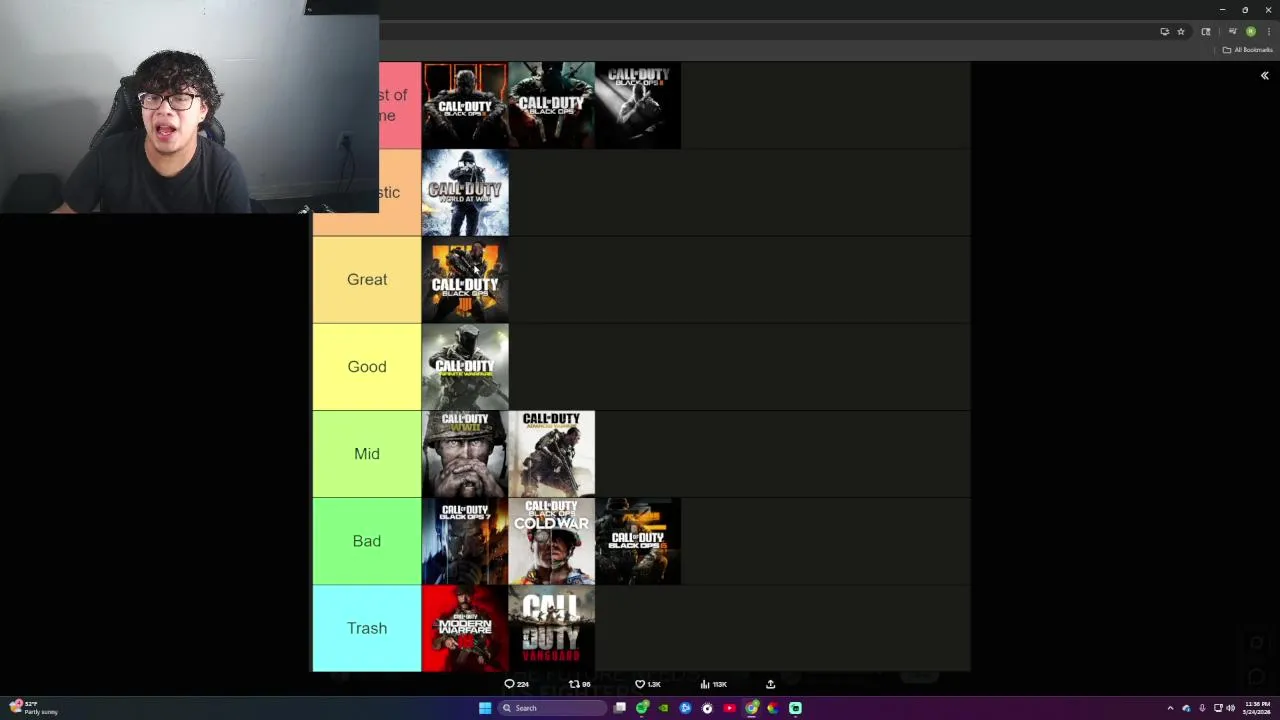Switch to the active Chrome taskbar icon
This screenshot has width=1280, height=720.
(751, 708)
